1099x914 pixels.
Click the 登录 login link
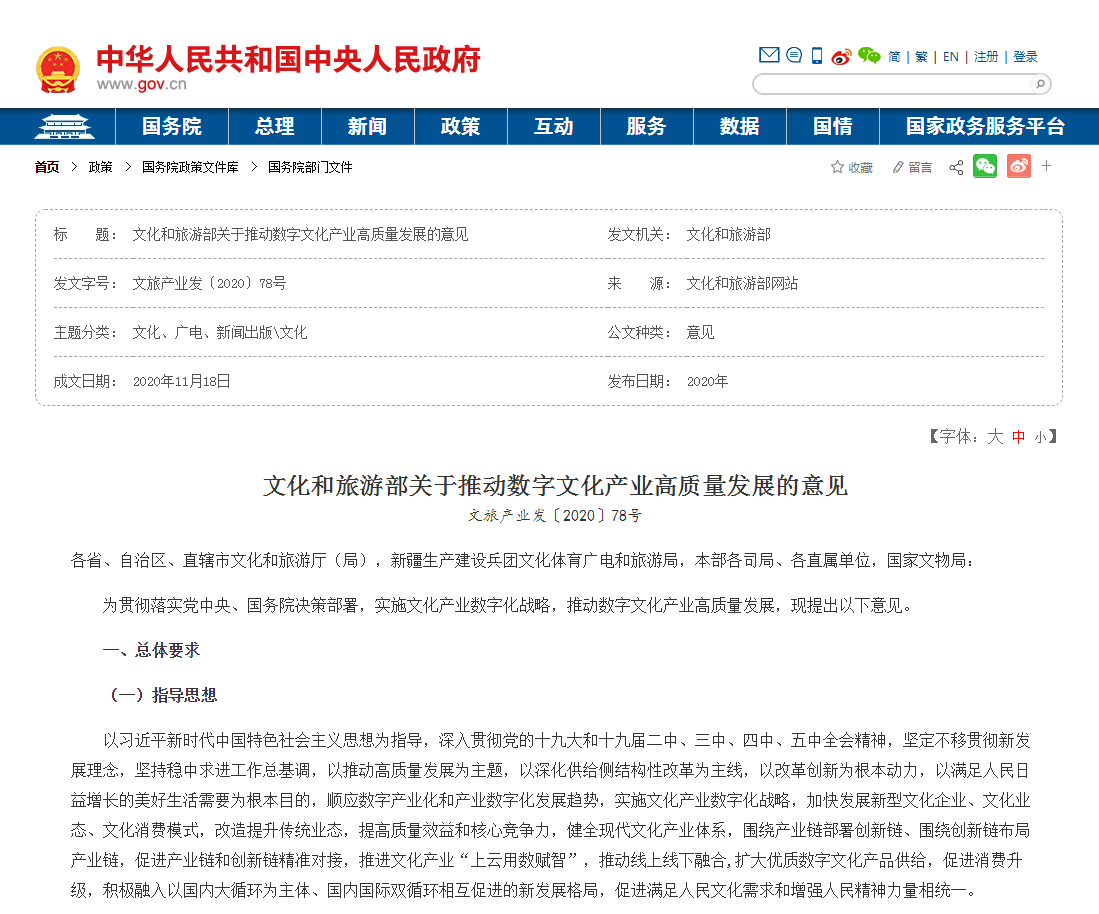coord(1025,57)
